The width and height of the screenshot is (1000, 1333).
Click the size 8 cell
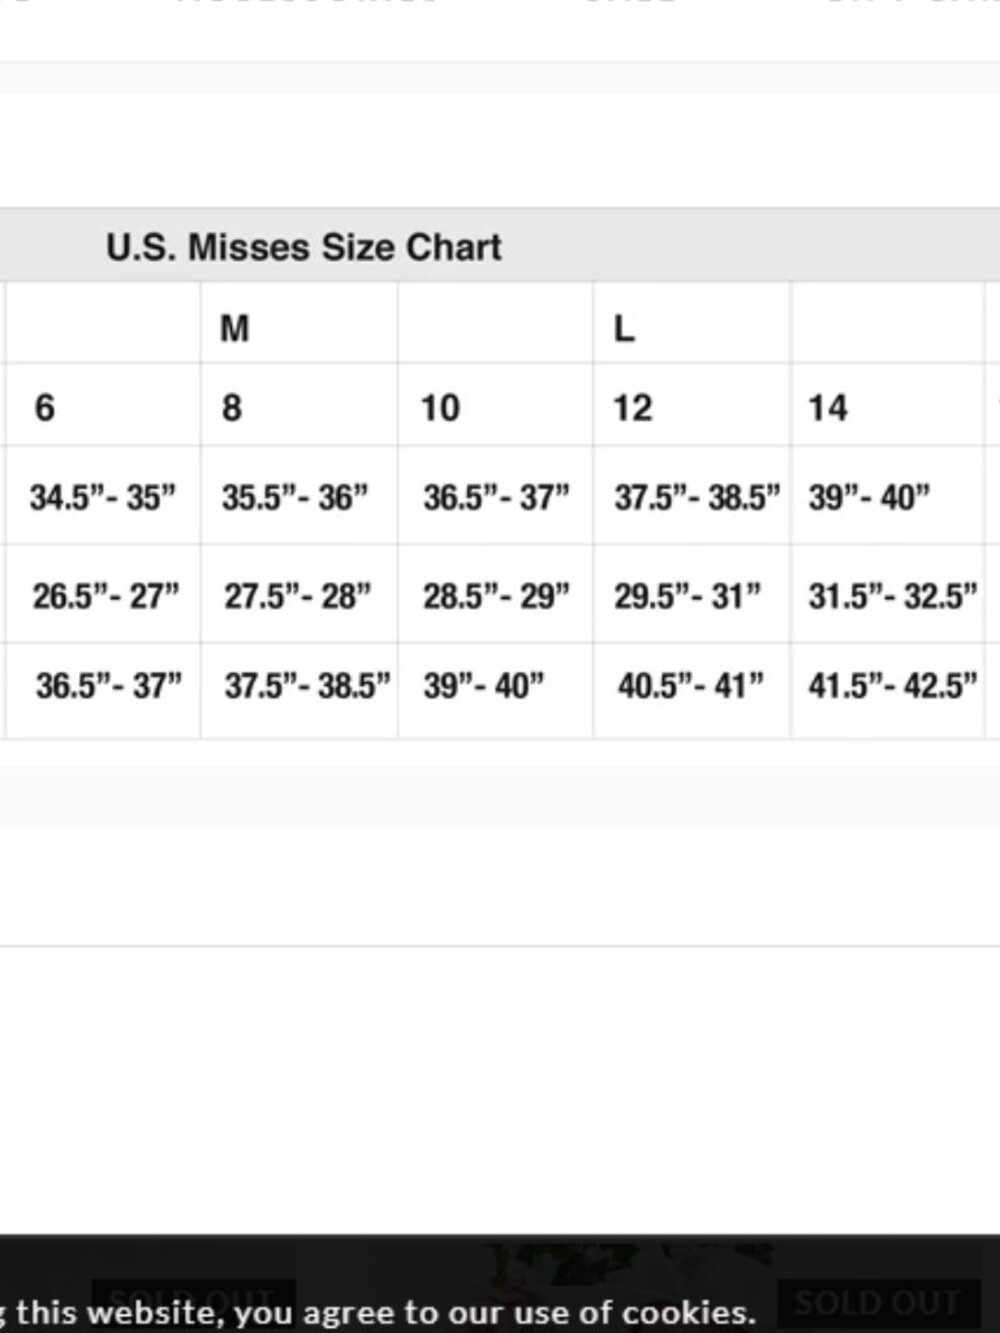(299, 405)
